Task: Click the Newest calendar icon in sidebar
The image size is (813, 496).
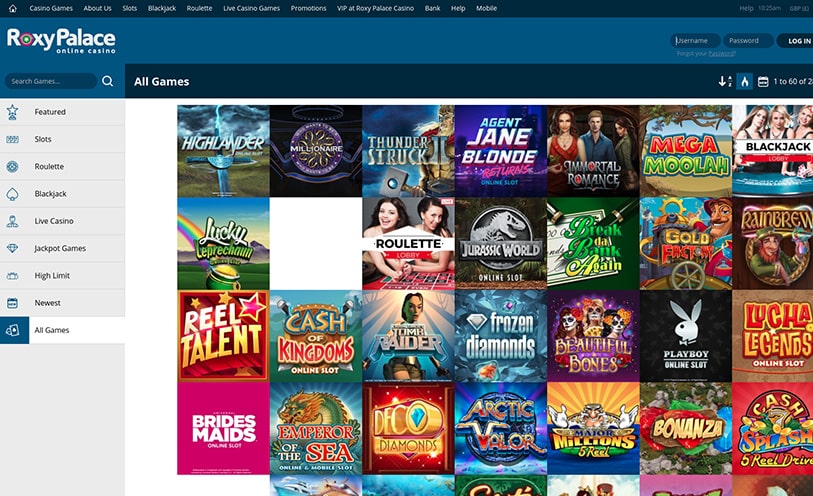Action: [x=12, y=303]
